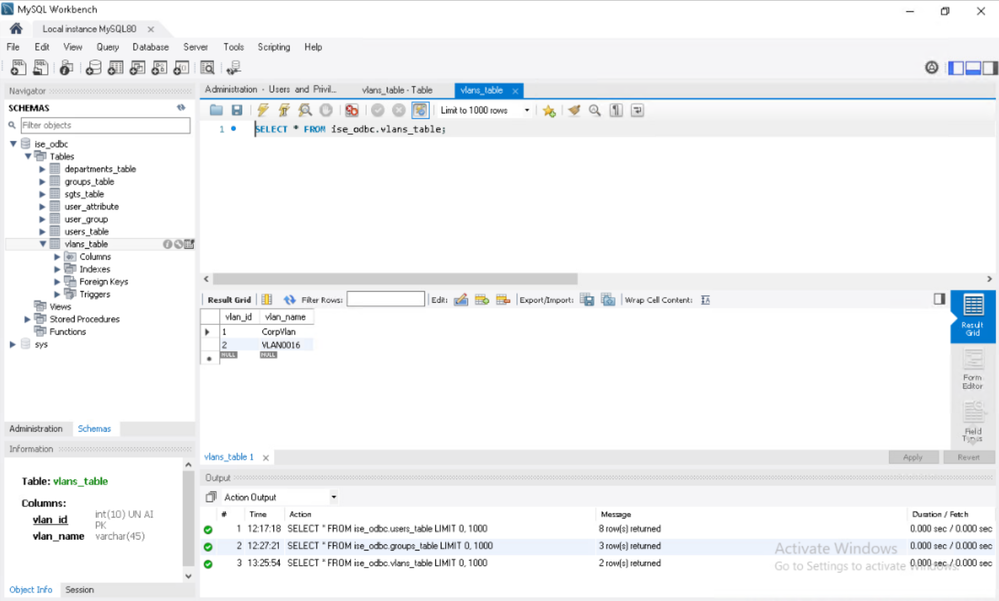Open find panel magnifier in editor toolbar
Screen dimensions: 999x601
click(x=595, y=110)
